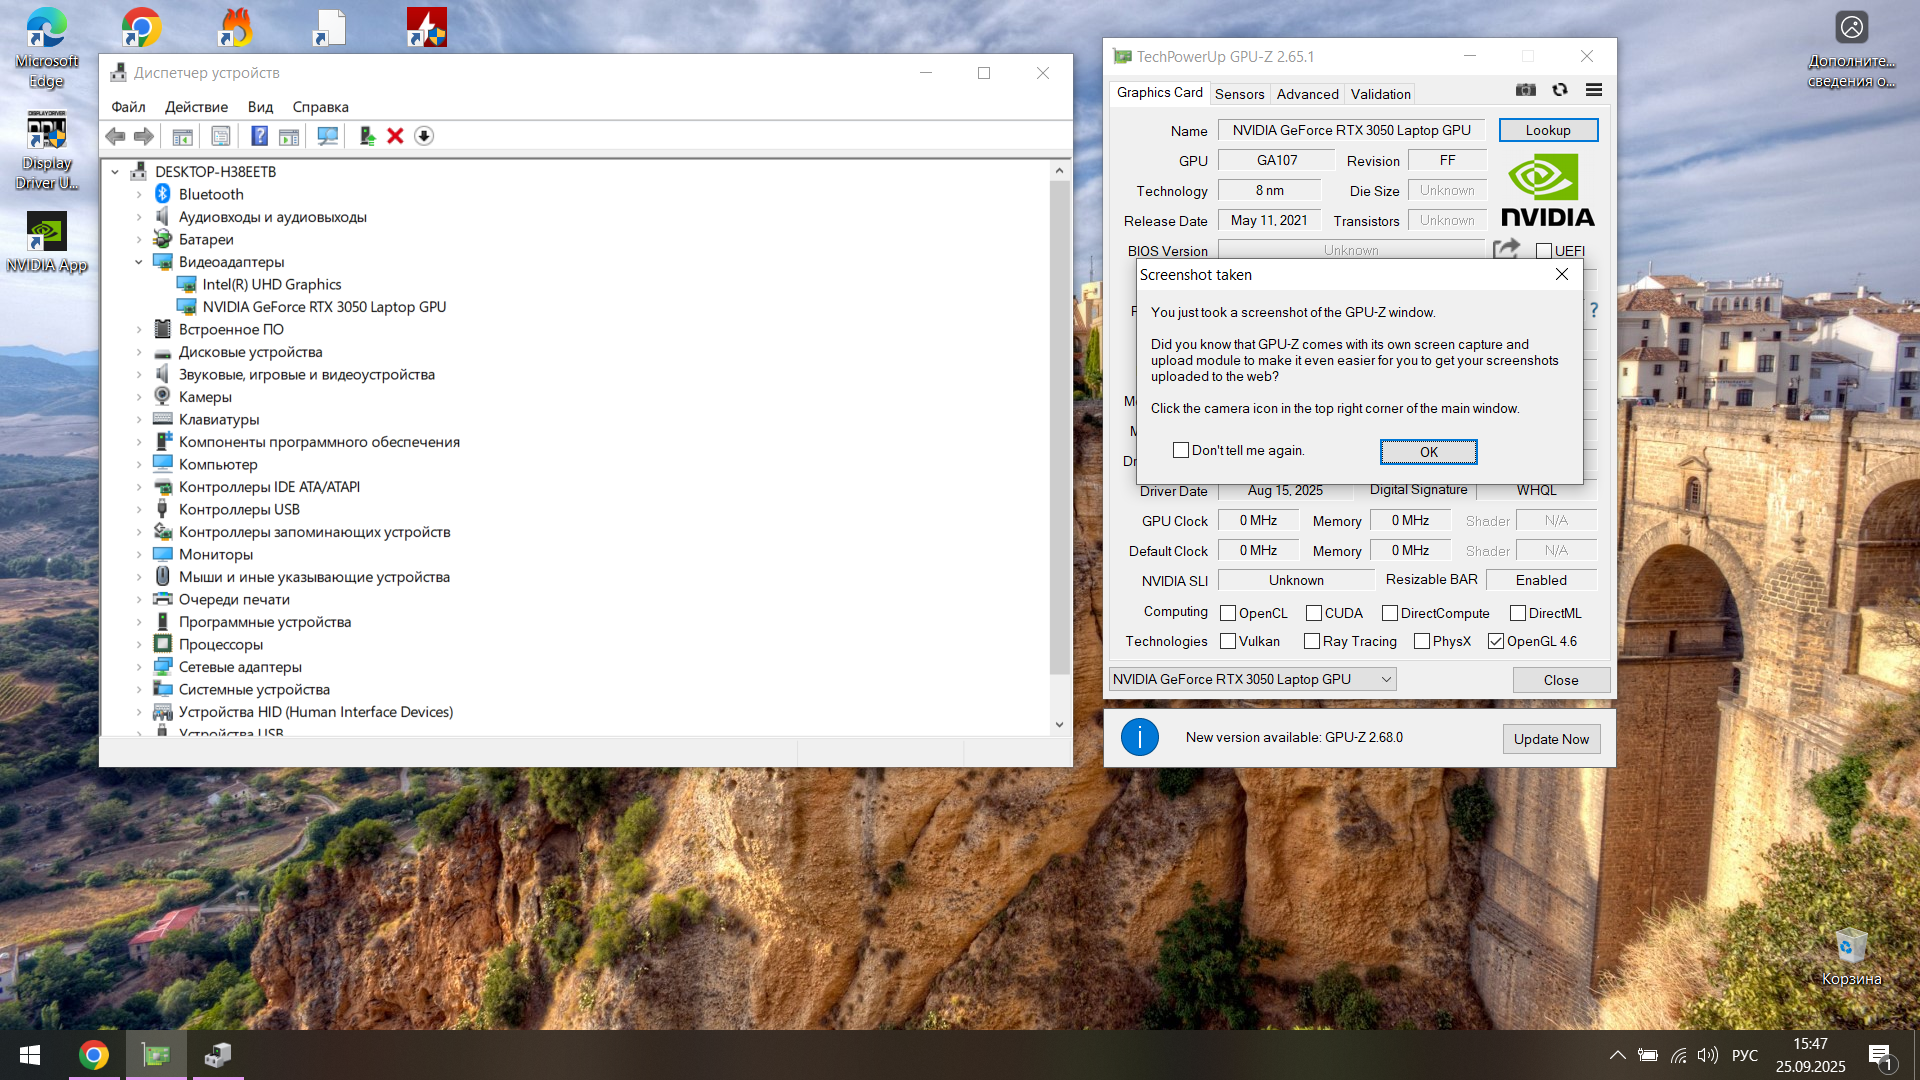The height and width of the screenshot is (1080, 1920).
Task: Open the GPU selection dropdown at bottom
Action: [x=1252, y=680]
